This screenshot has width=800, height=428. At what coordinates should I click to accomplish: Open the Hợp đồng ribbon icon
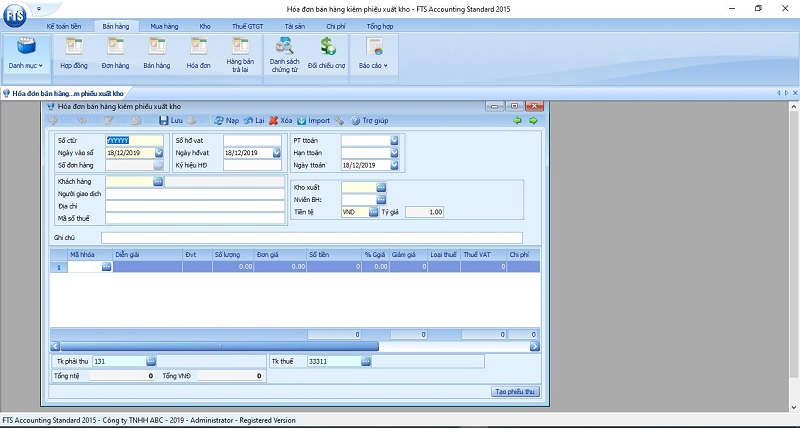74,53
